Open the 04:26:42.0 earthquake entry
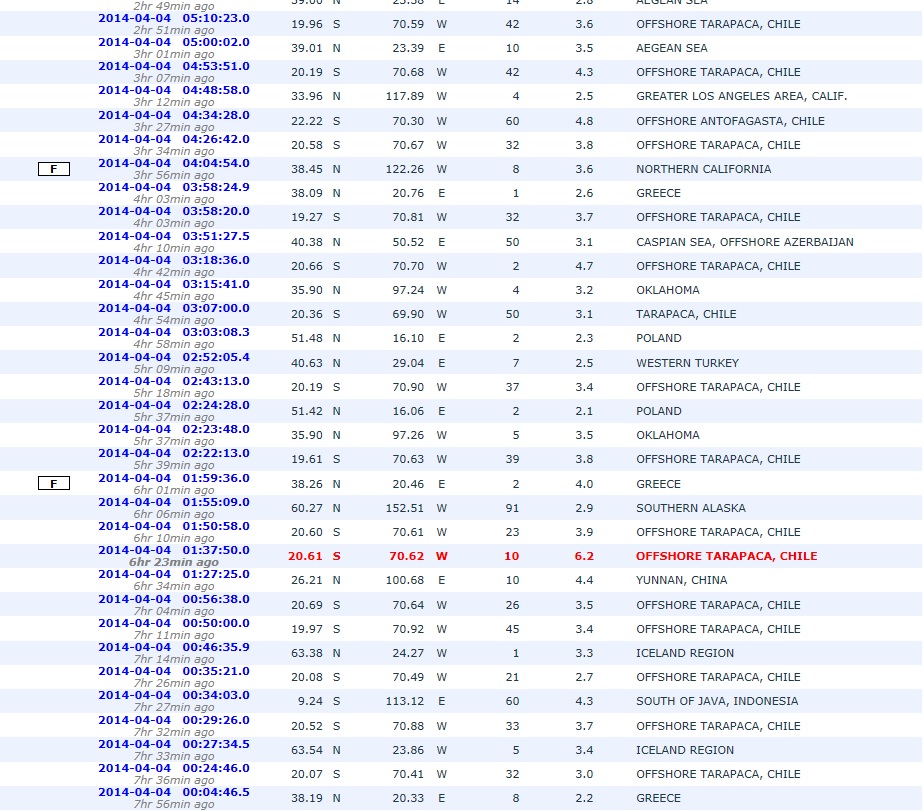 174,139
